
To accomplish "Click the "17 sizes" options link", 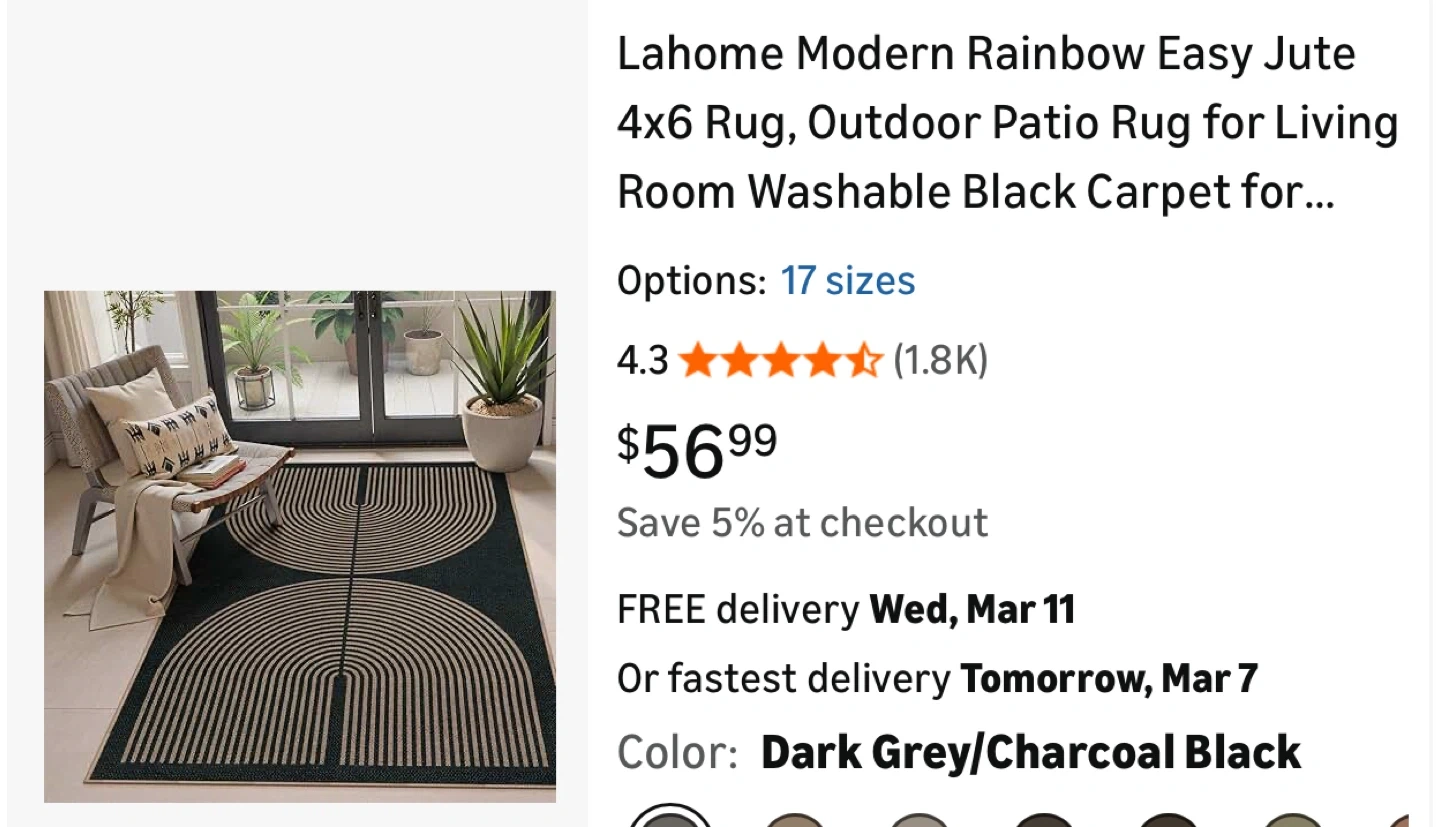I will coord(847,281).
